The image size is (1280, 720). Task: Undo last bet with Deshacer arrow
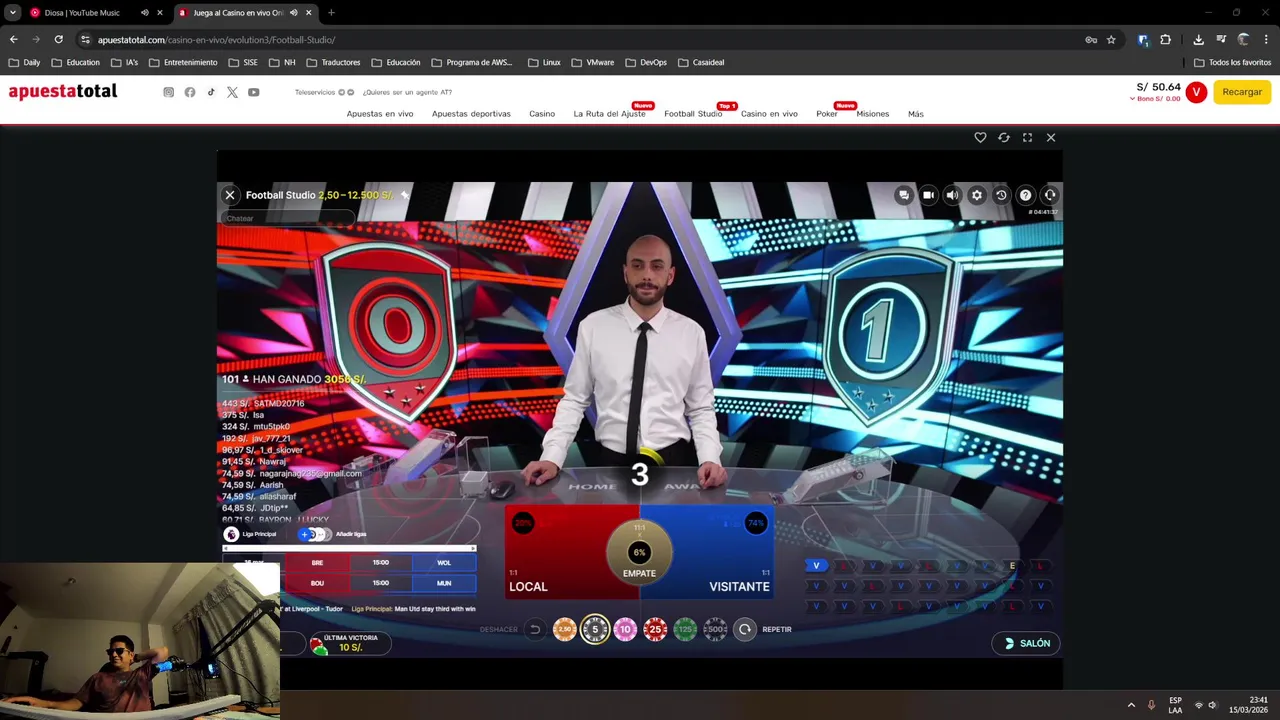(535, 629)
